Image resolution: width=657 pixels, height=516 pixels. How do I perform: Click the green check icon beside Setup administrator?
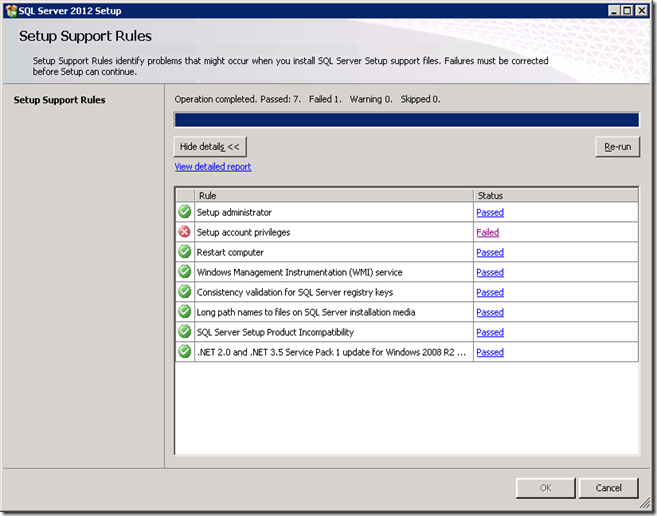(184, 212)
